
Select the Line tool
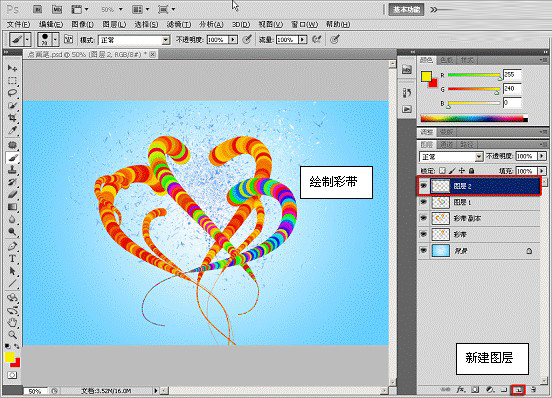12,283
